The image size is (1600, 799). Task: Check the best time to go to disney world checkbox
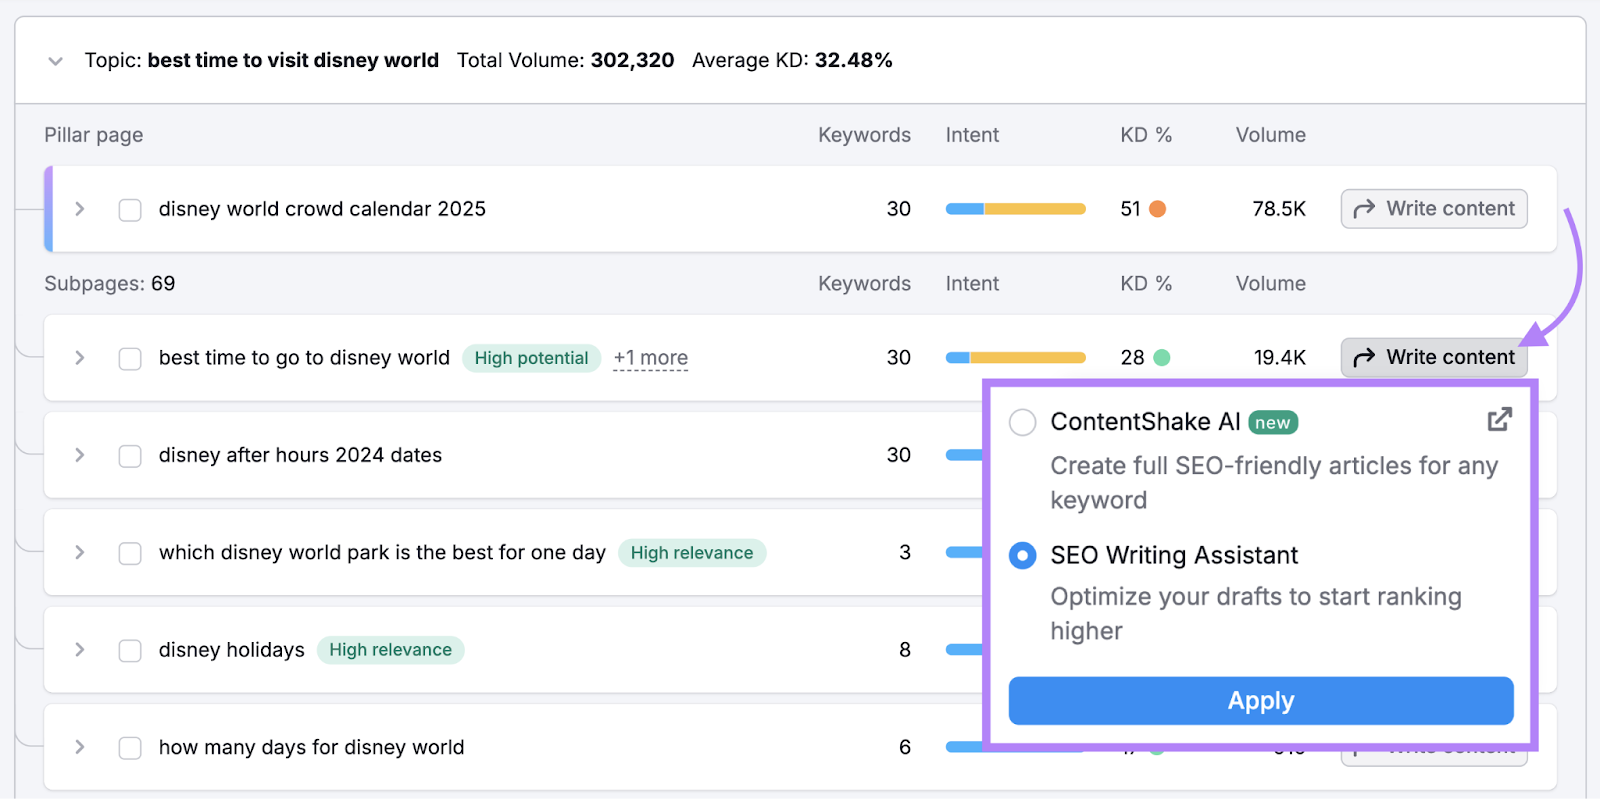coord(130,359)
